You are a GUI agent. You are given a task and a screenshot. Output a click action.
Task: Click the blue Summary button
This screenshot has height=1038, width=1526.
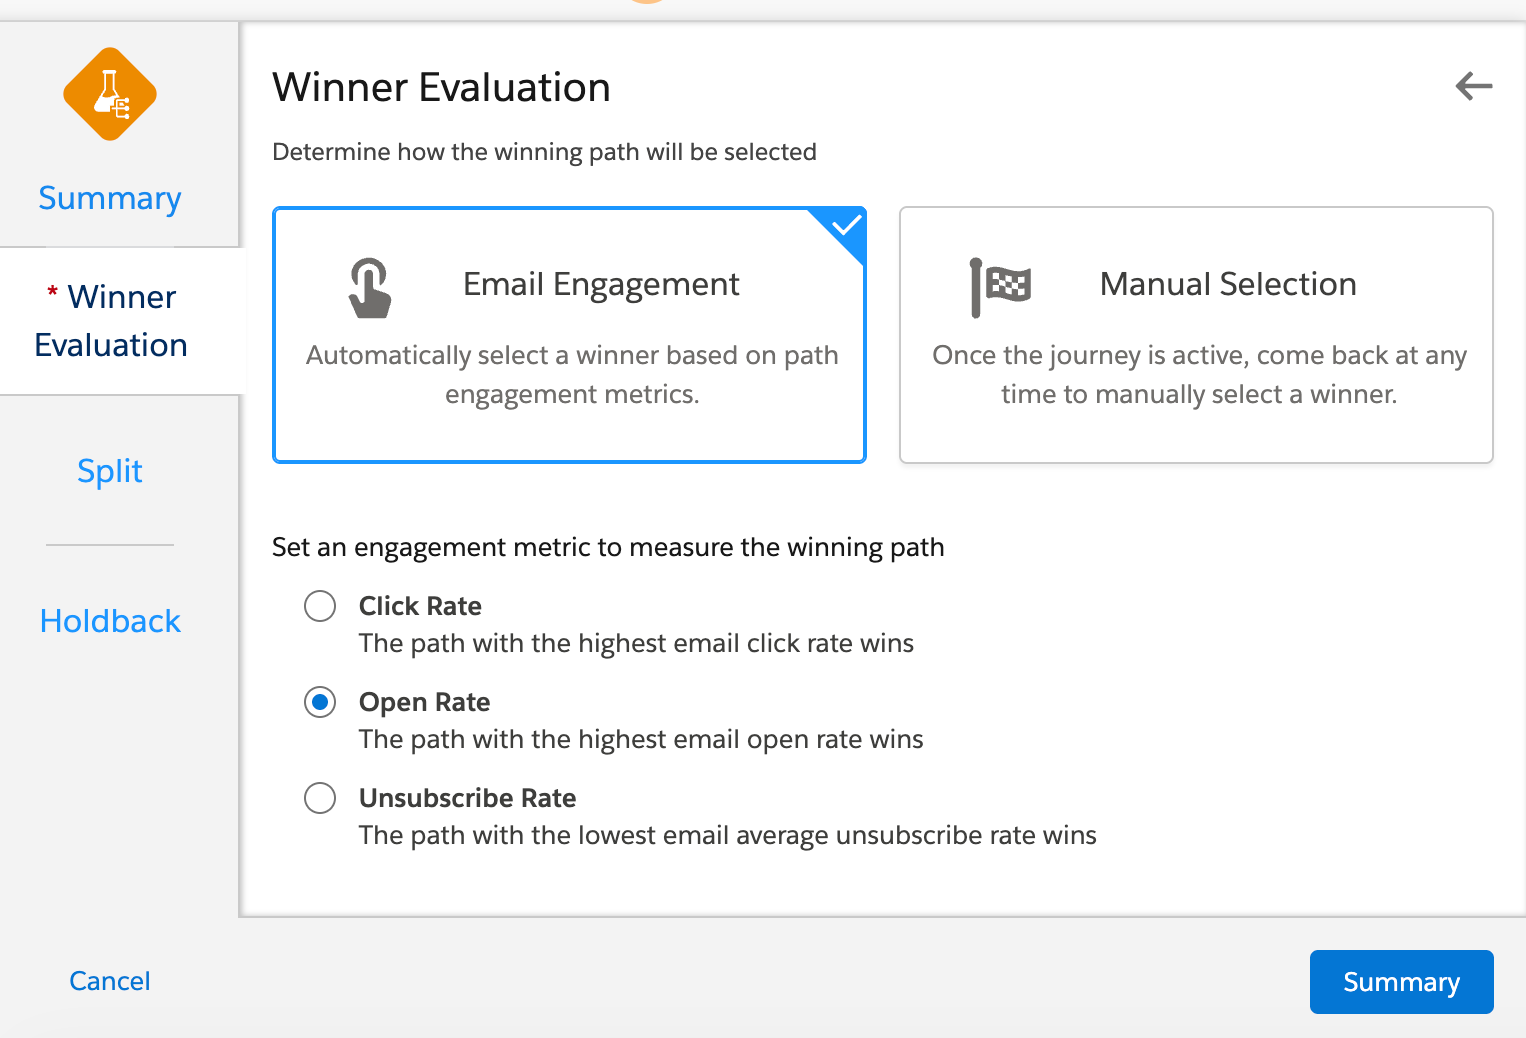point(1402,982)
